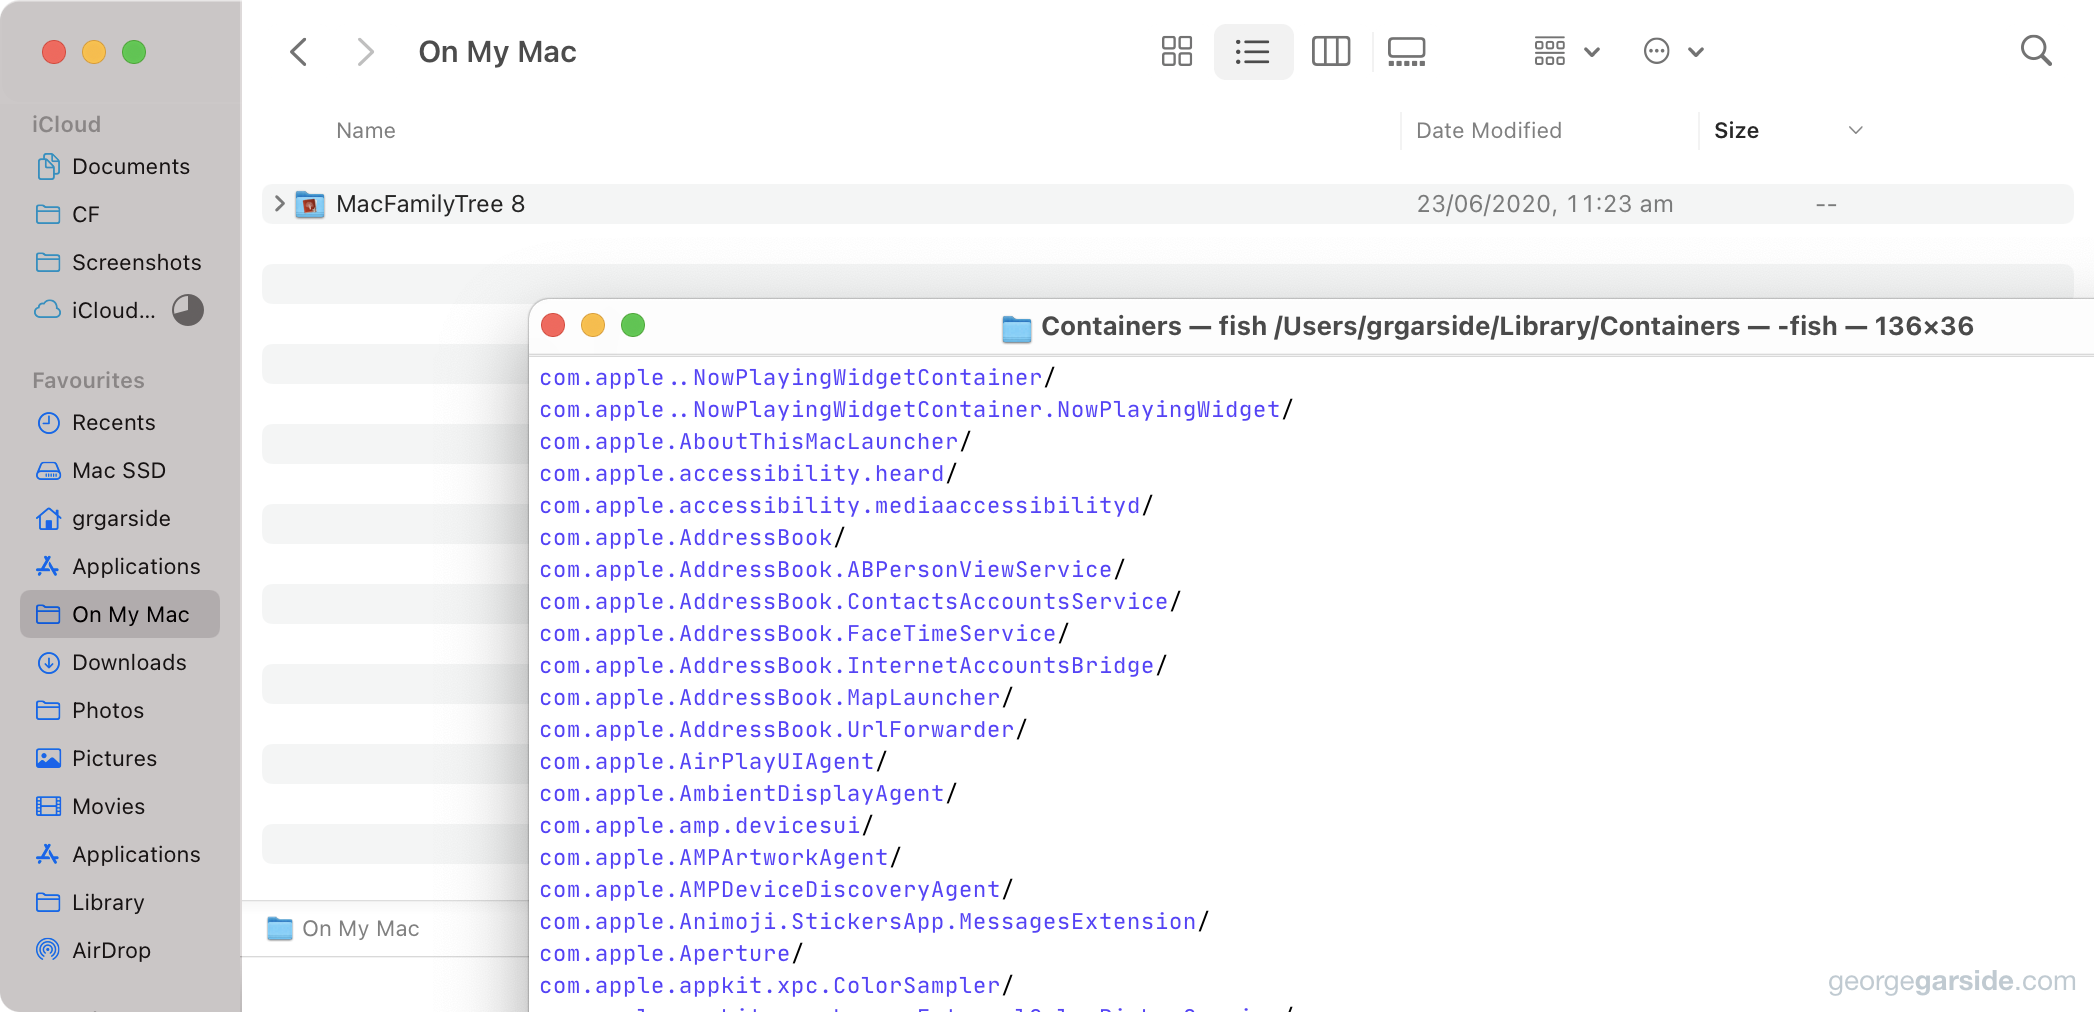This screenshot has width=2094, height=1012.
Task: Click com.apple.accessibility.heard line in Terminal
Action: (x=748, y=474)
